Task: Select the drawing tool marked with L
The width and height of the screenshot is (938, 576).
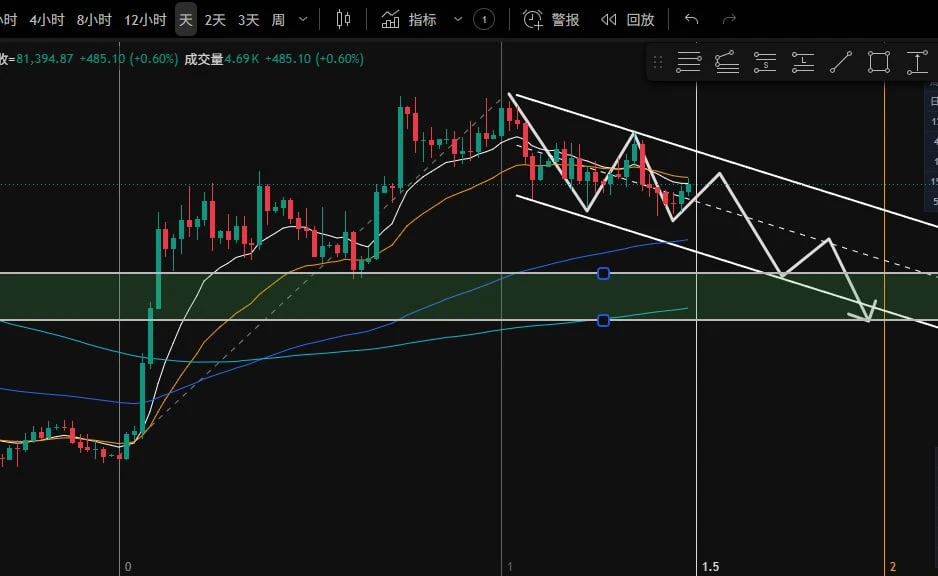Action: [803, 62]
